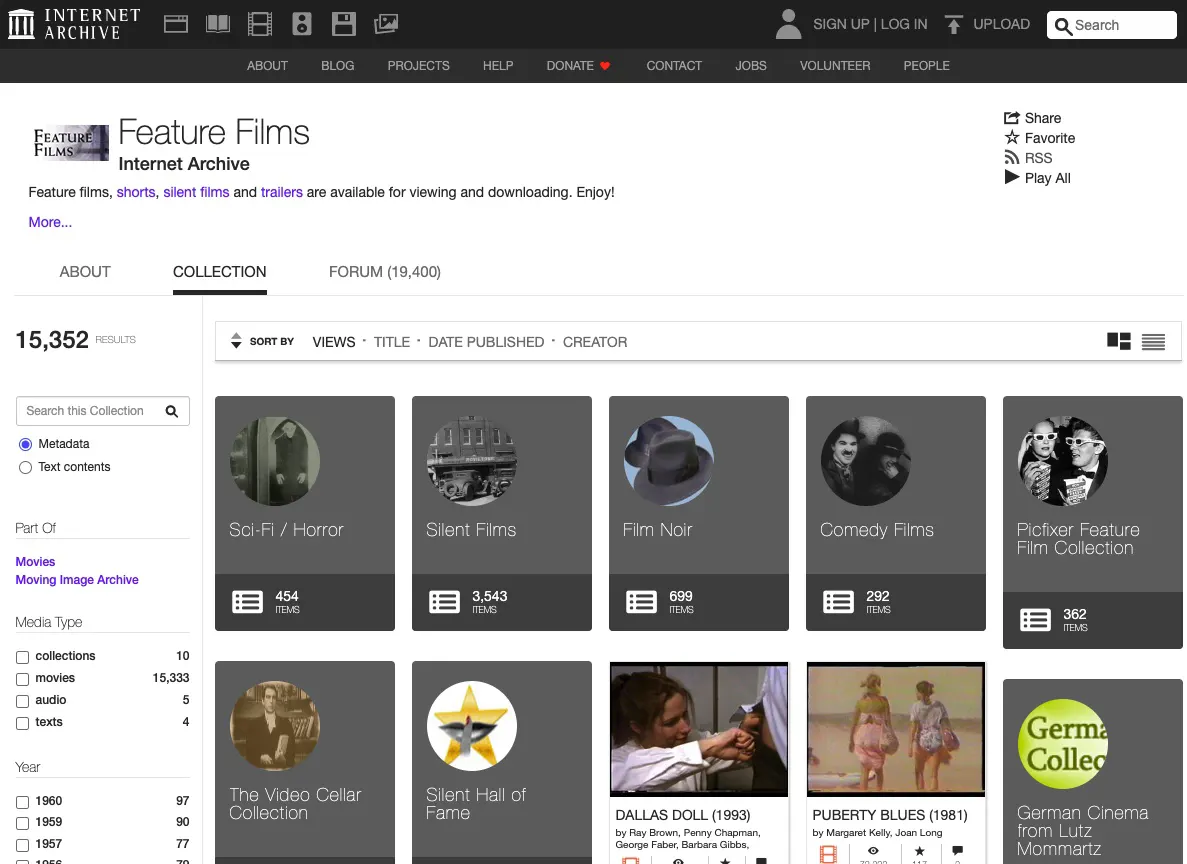Open the Moving Image Archive link
Viewport: 1187px width, 864px height.
pyautogui.click(x=77, y=580)
